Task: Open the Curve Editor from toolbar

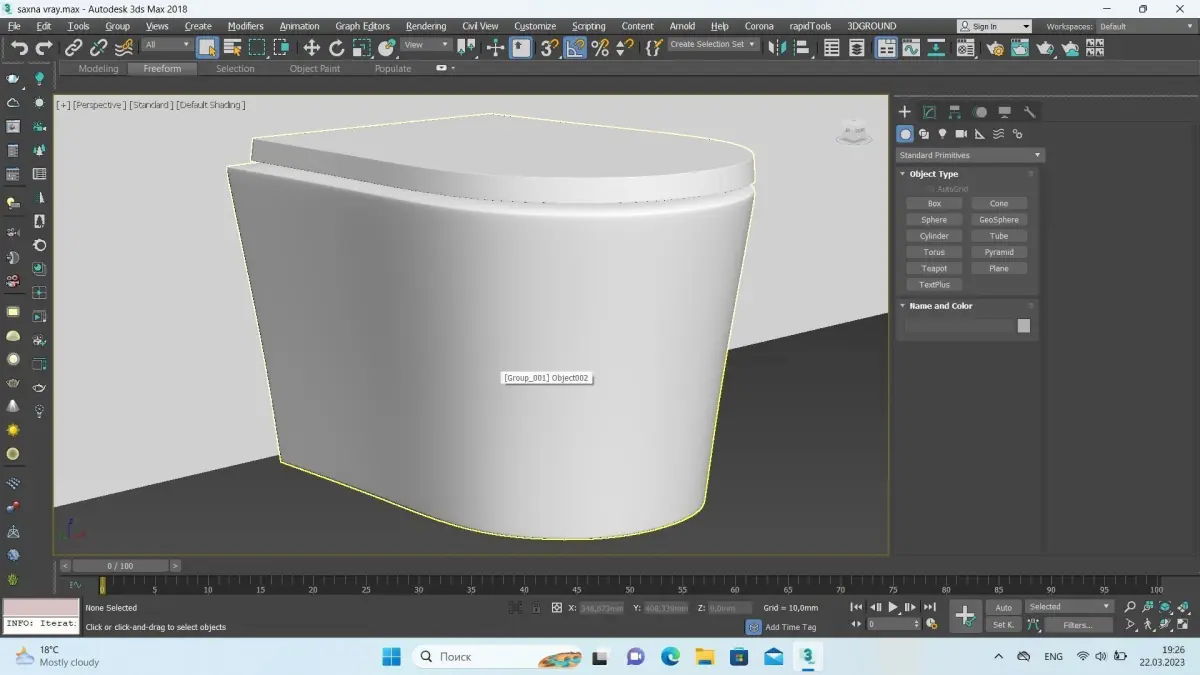Action: tap(911, 47)
